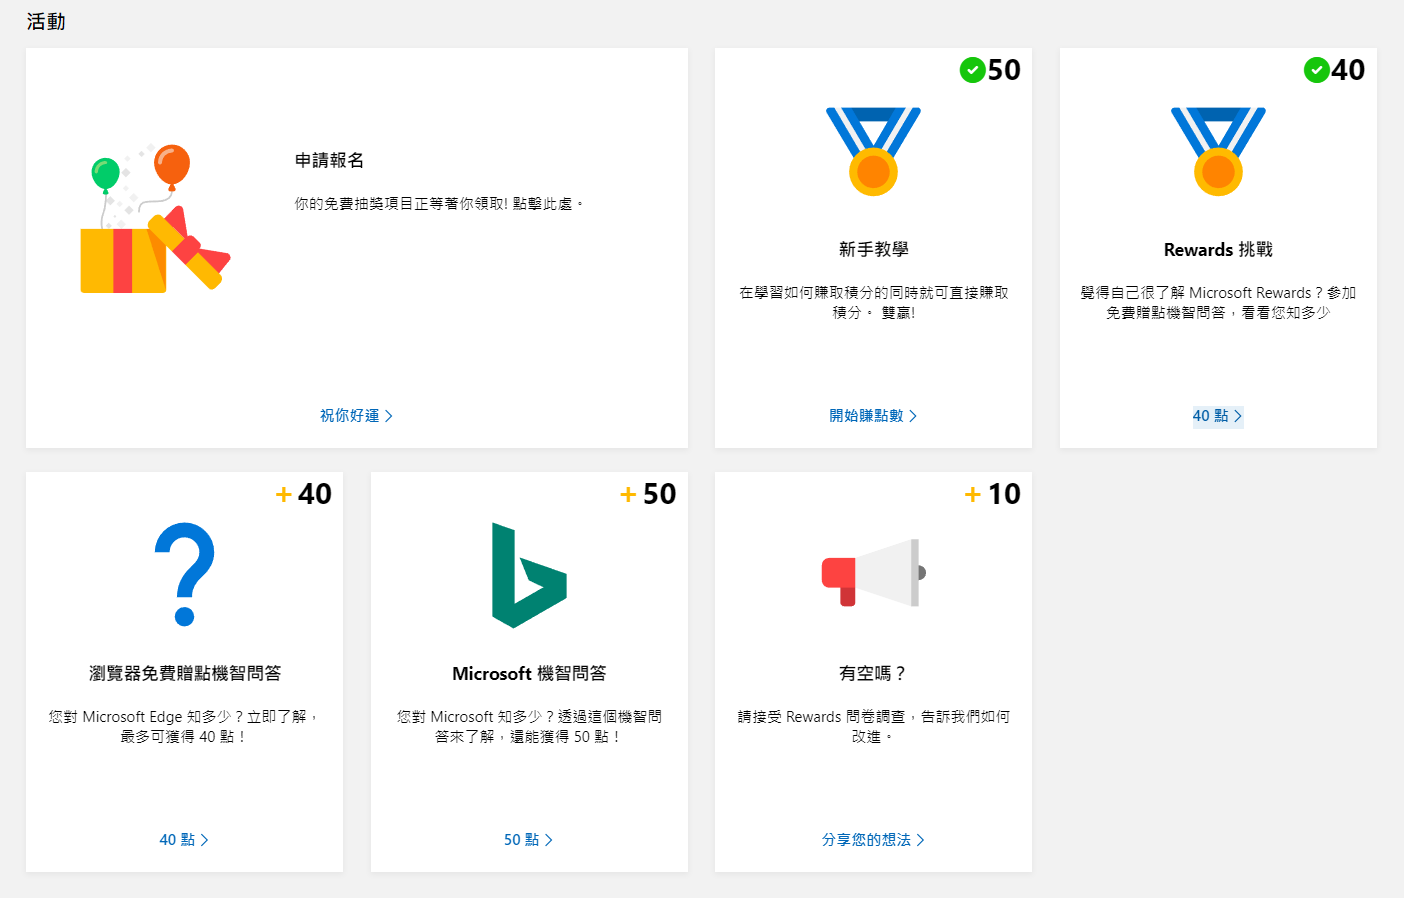Open 40 點 link on Rewards 挑戰 card
The height and width of the screenshot is (898, 1404).
pos(1218,416)
